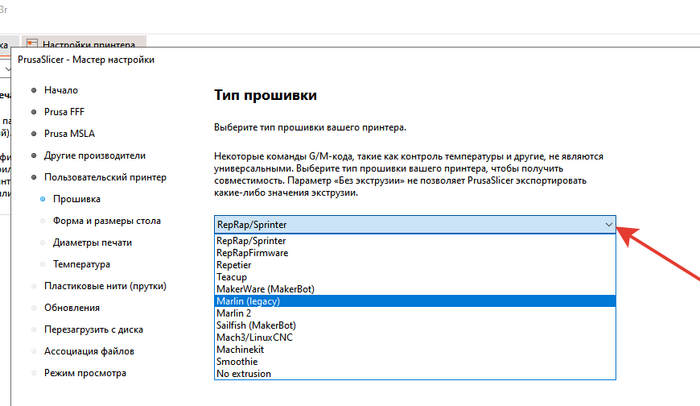700x406 pixels.
Task: Select Marlin 2 firmware option
Action: tap(415, 313)
